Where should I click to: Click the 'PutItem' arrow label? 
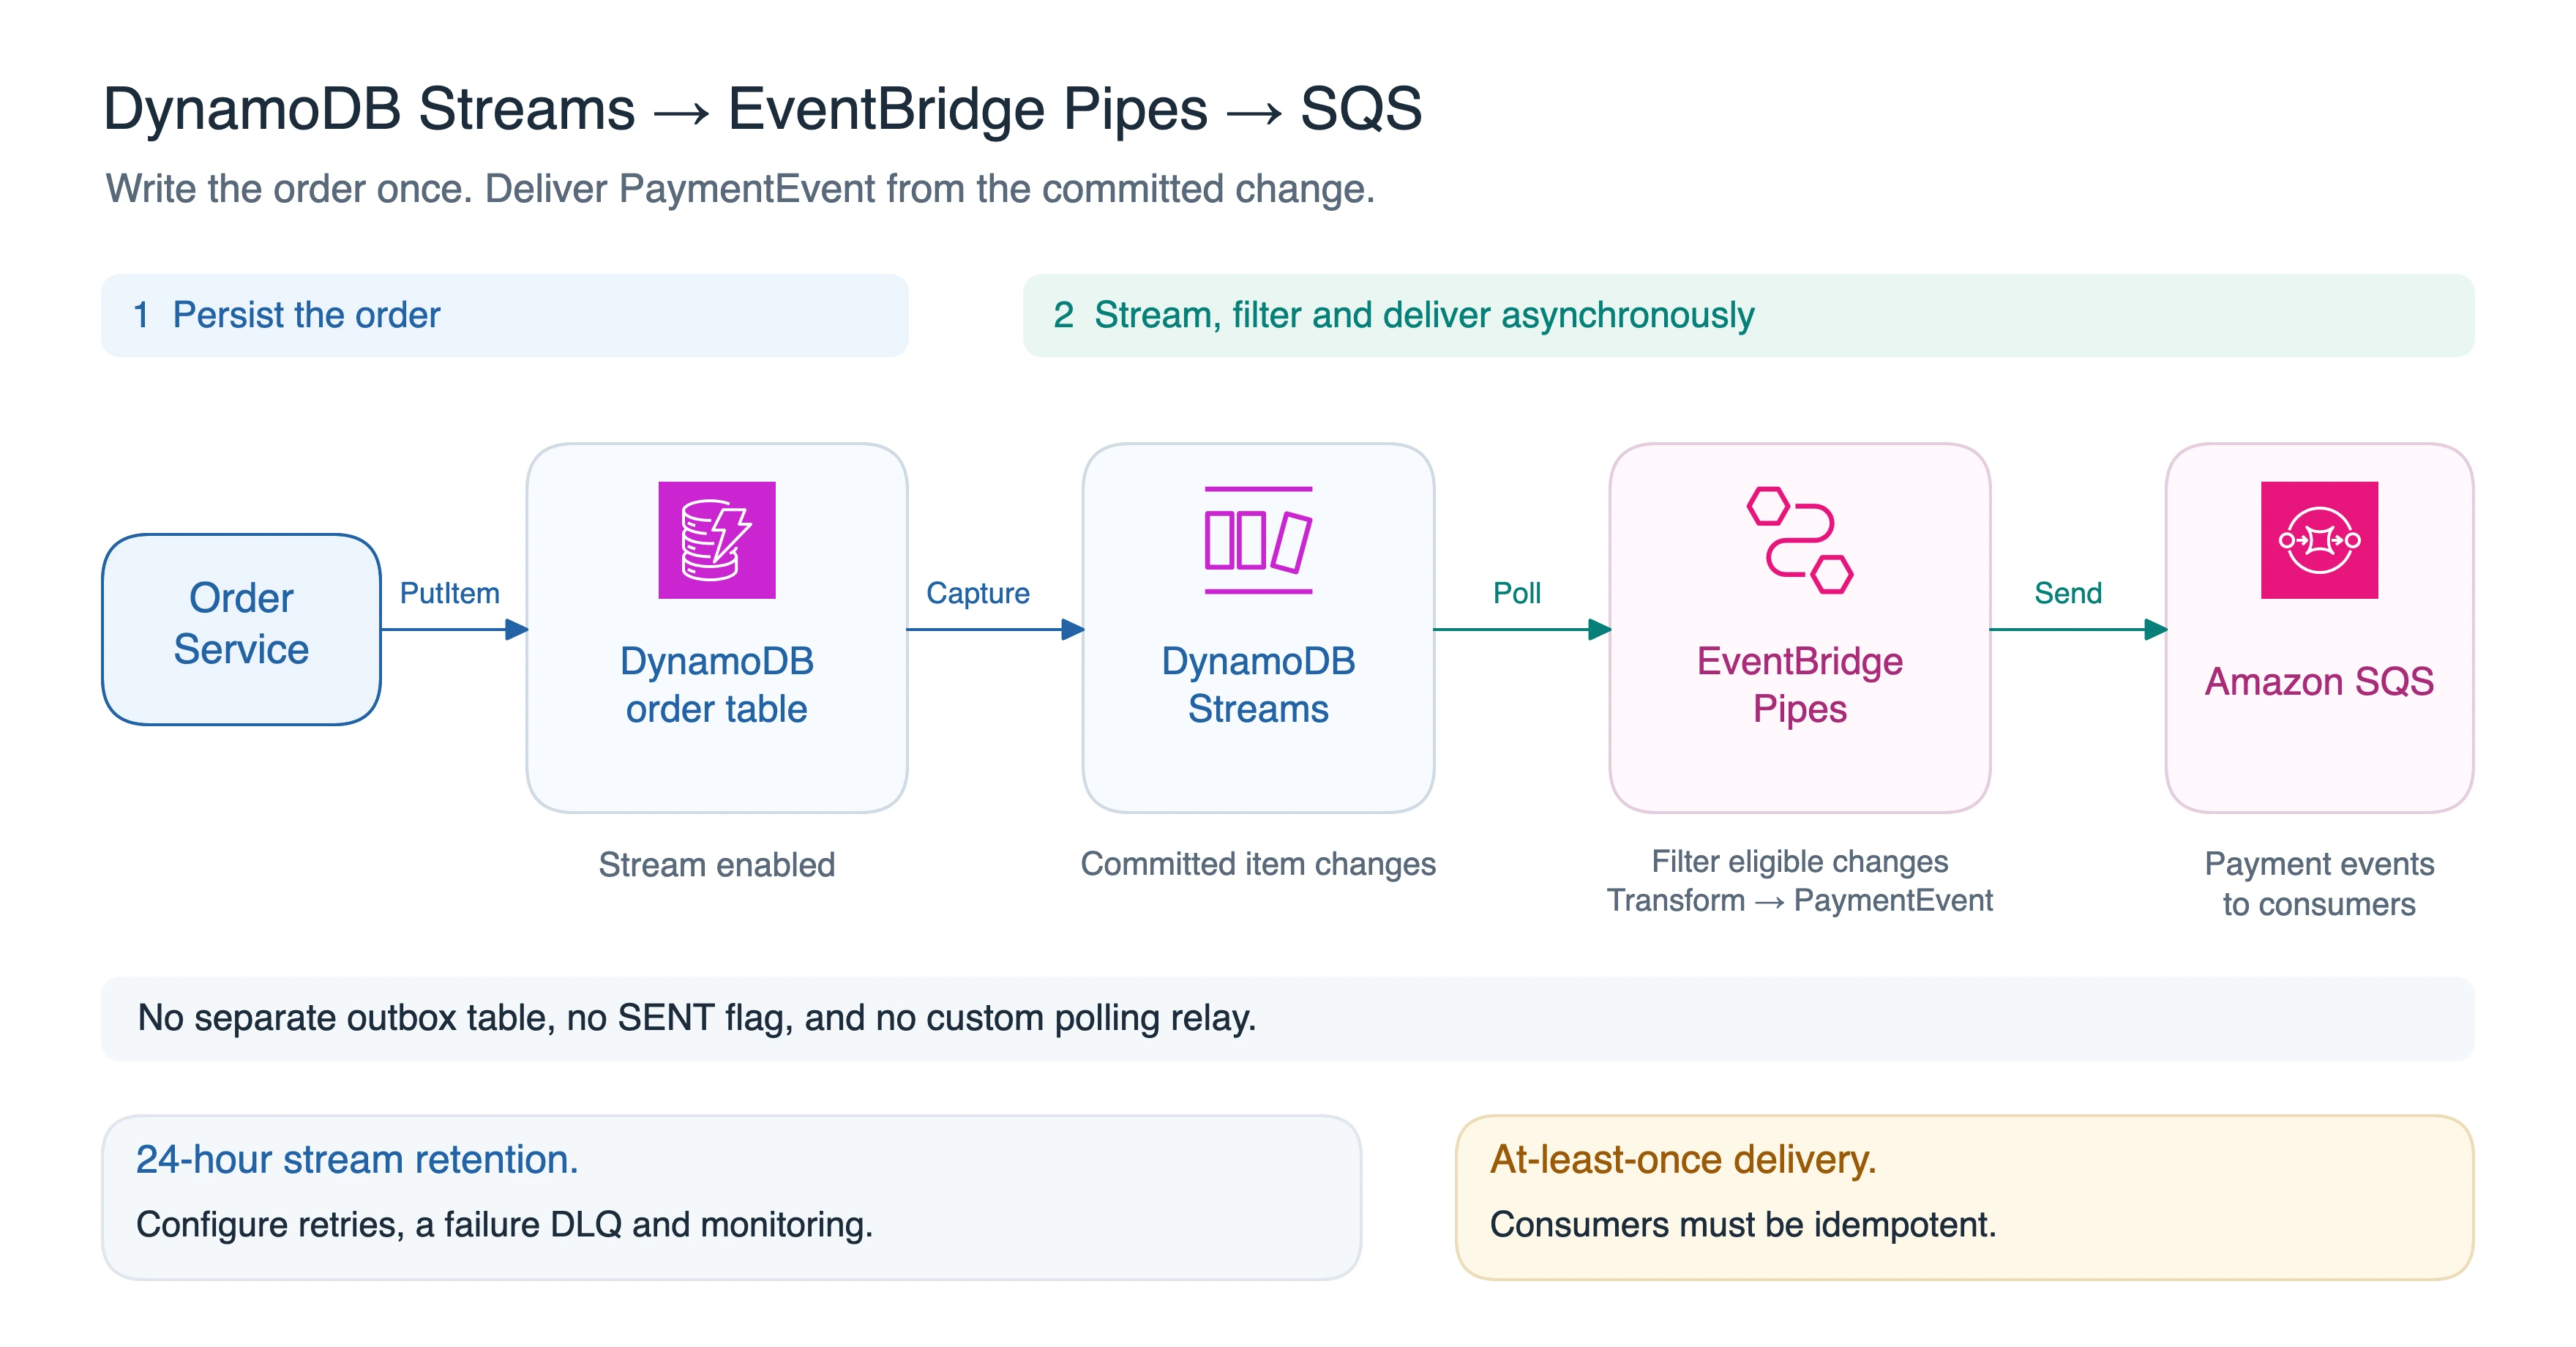coord(449,593)
